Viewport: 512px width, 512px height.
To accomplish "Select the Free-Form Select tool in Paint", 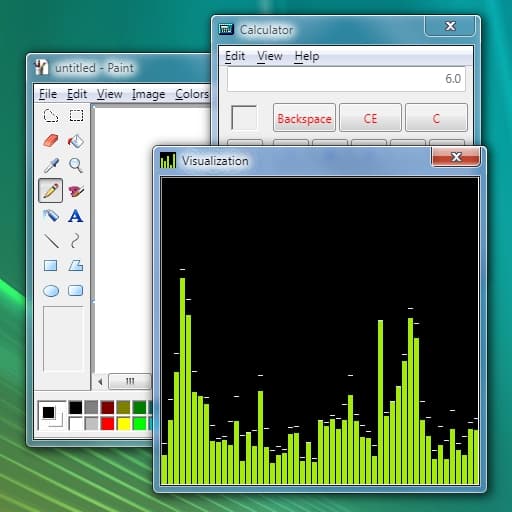I will coord(51,116).
